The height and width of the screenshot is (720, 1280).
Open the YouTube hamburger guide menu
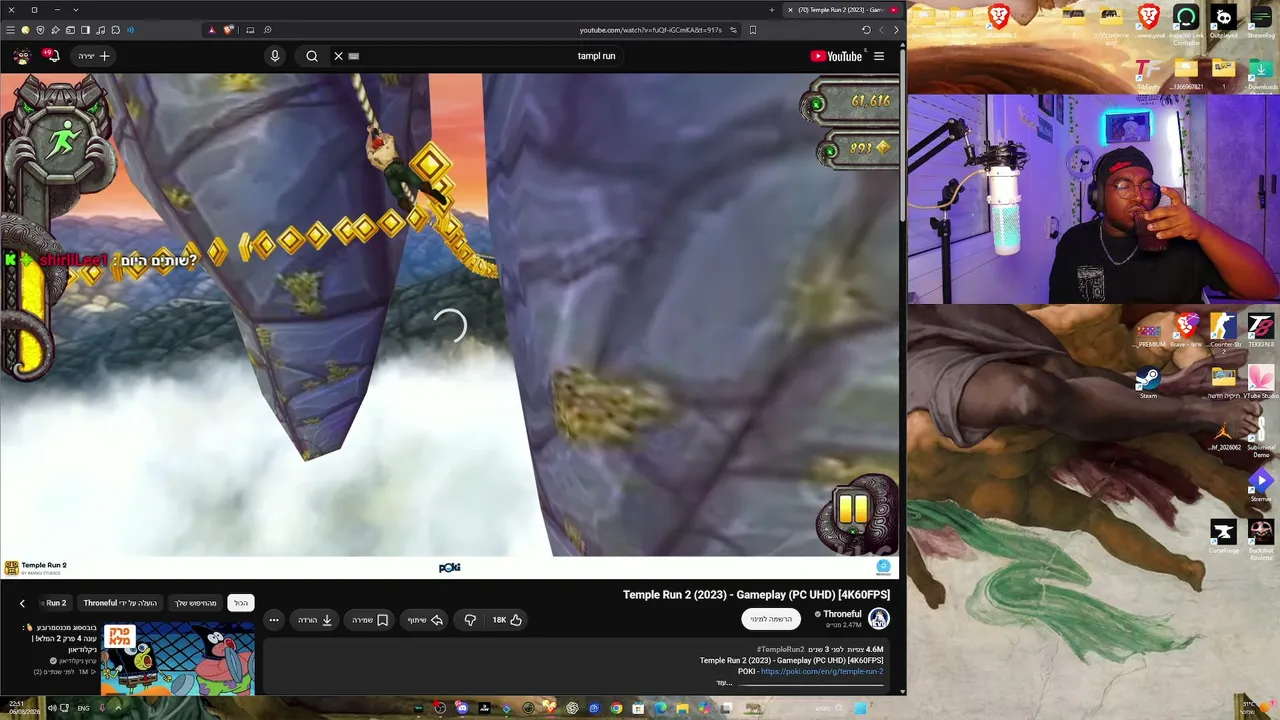point(879,56)
